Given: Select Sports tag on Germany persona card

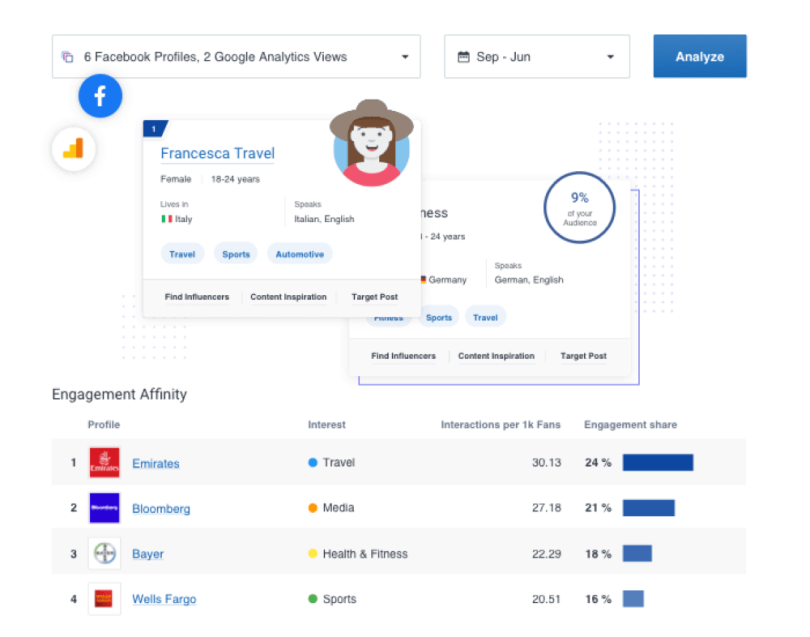Looking at the screenshot, I should (439, 317).
